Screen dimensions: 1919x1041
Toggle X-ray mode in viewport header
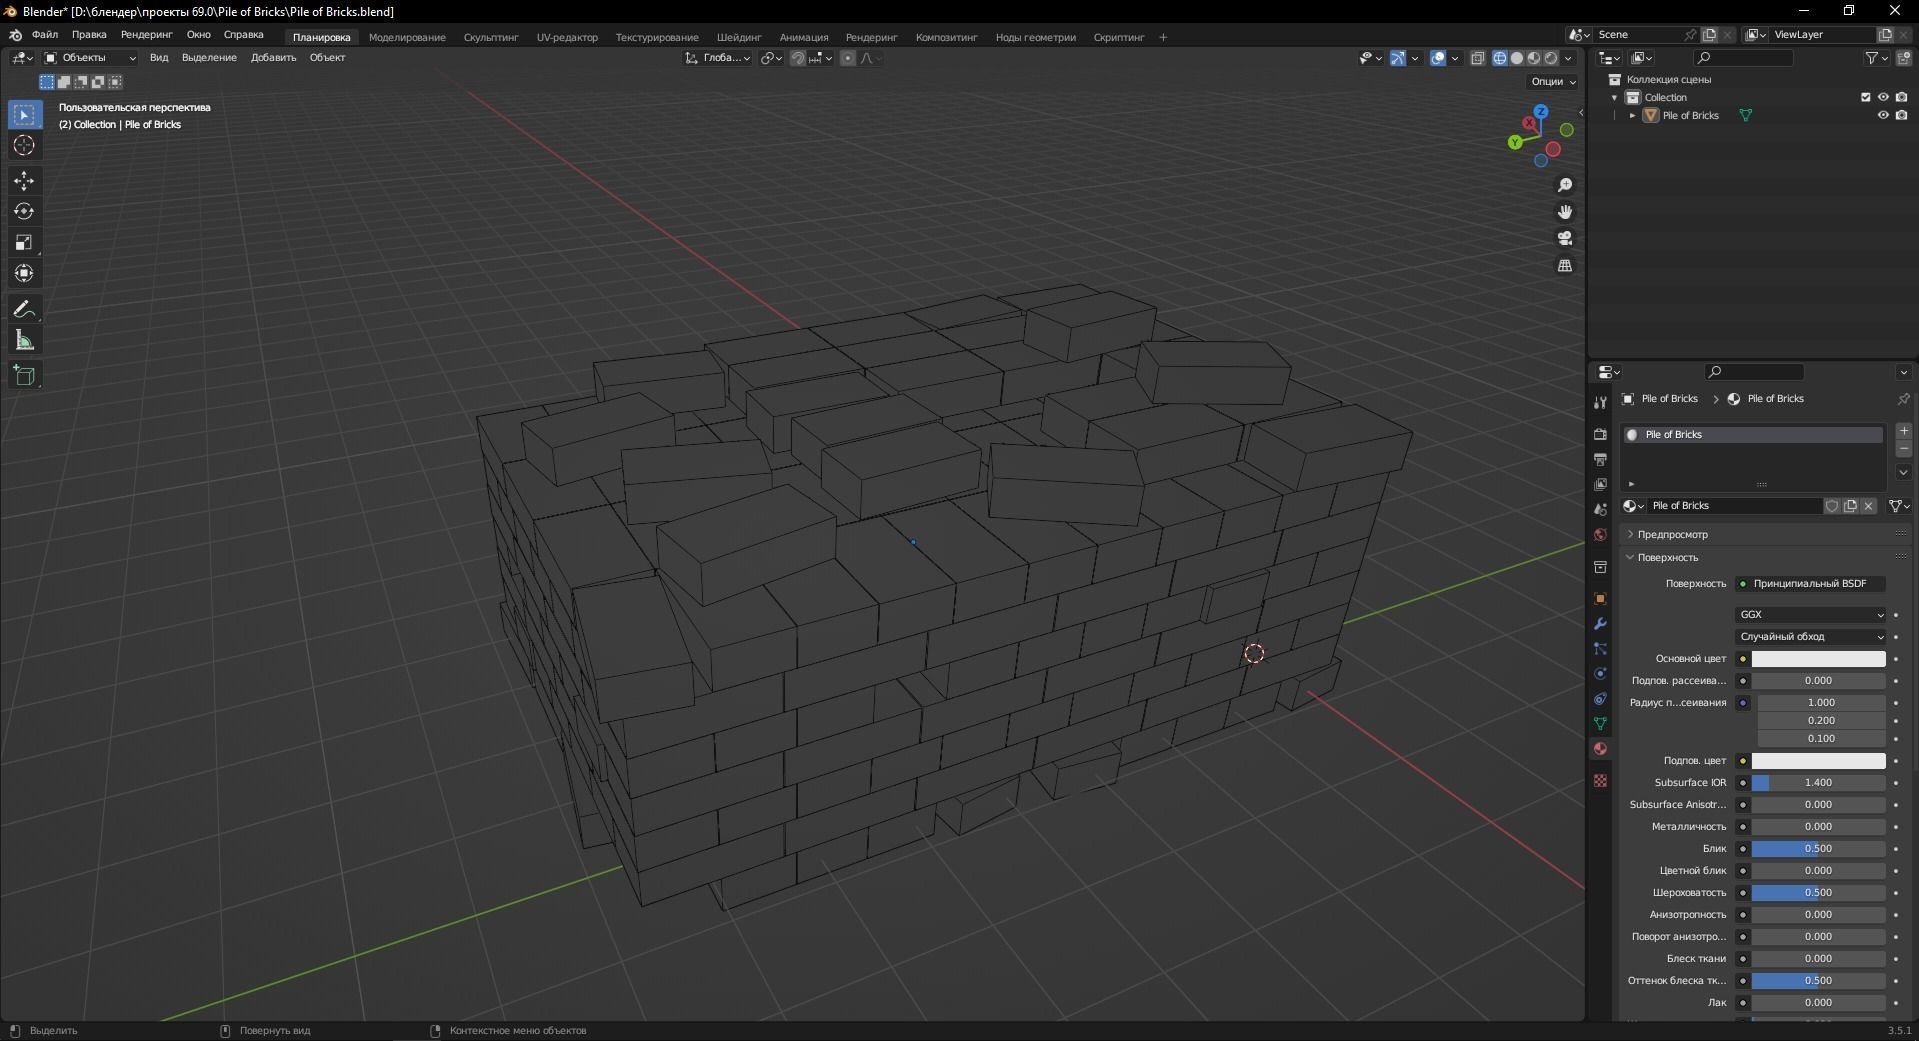point(1478,58)
